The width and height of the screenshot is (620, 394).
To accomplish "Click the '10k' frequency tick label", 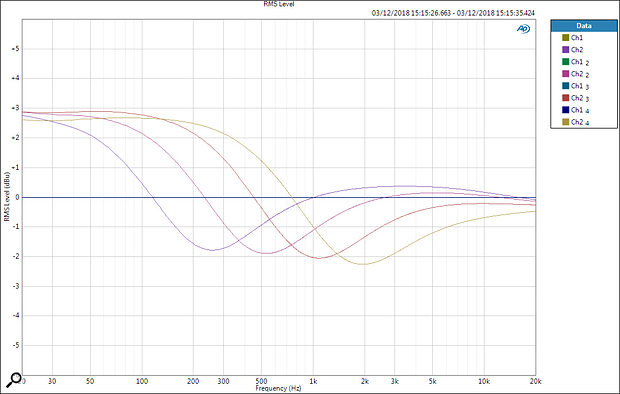I will [484, 381].
